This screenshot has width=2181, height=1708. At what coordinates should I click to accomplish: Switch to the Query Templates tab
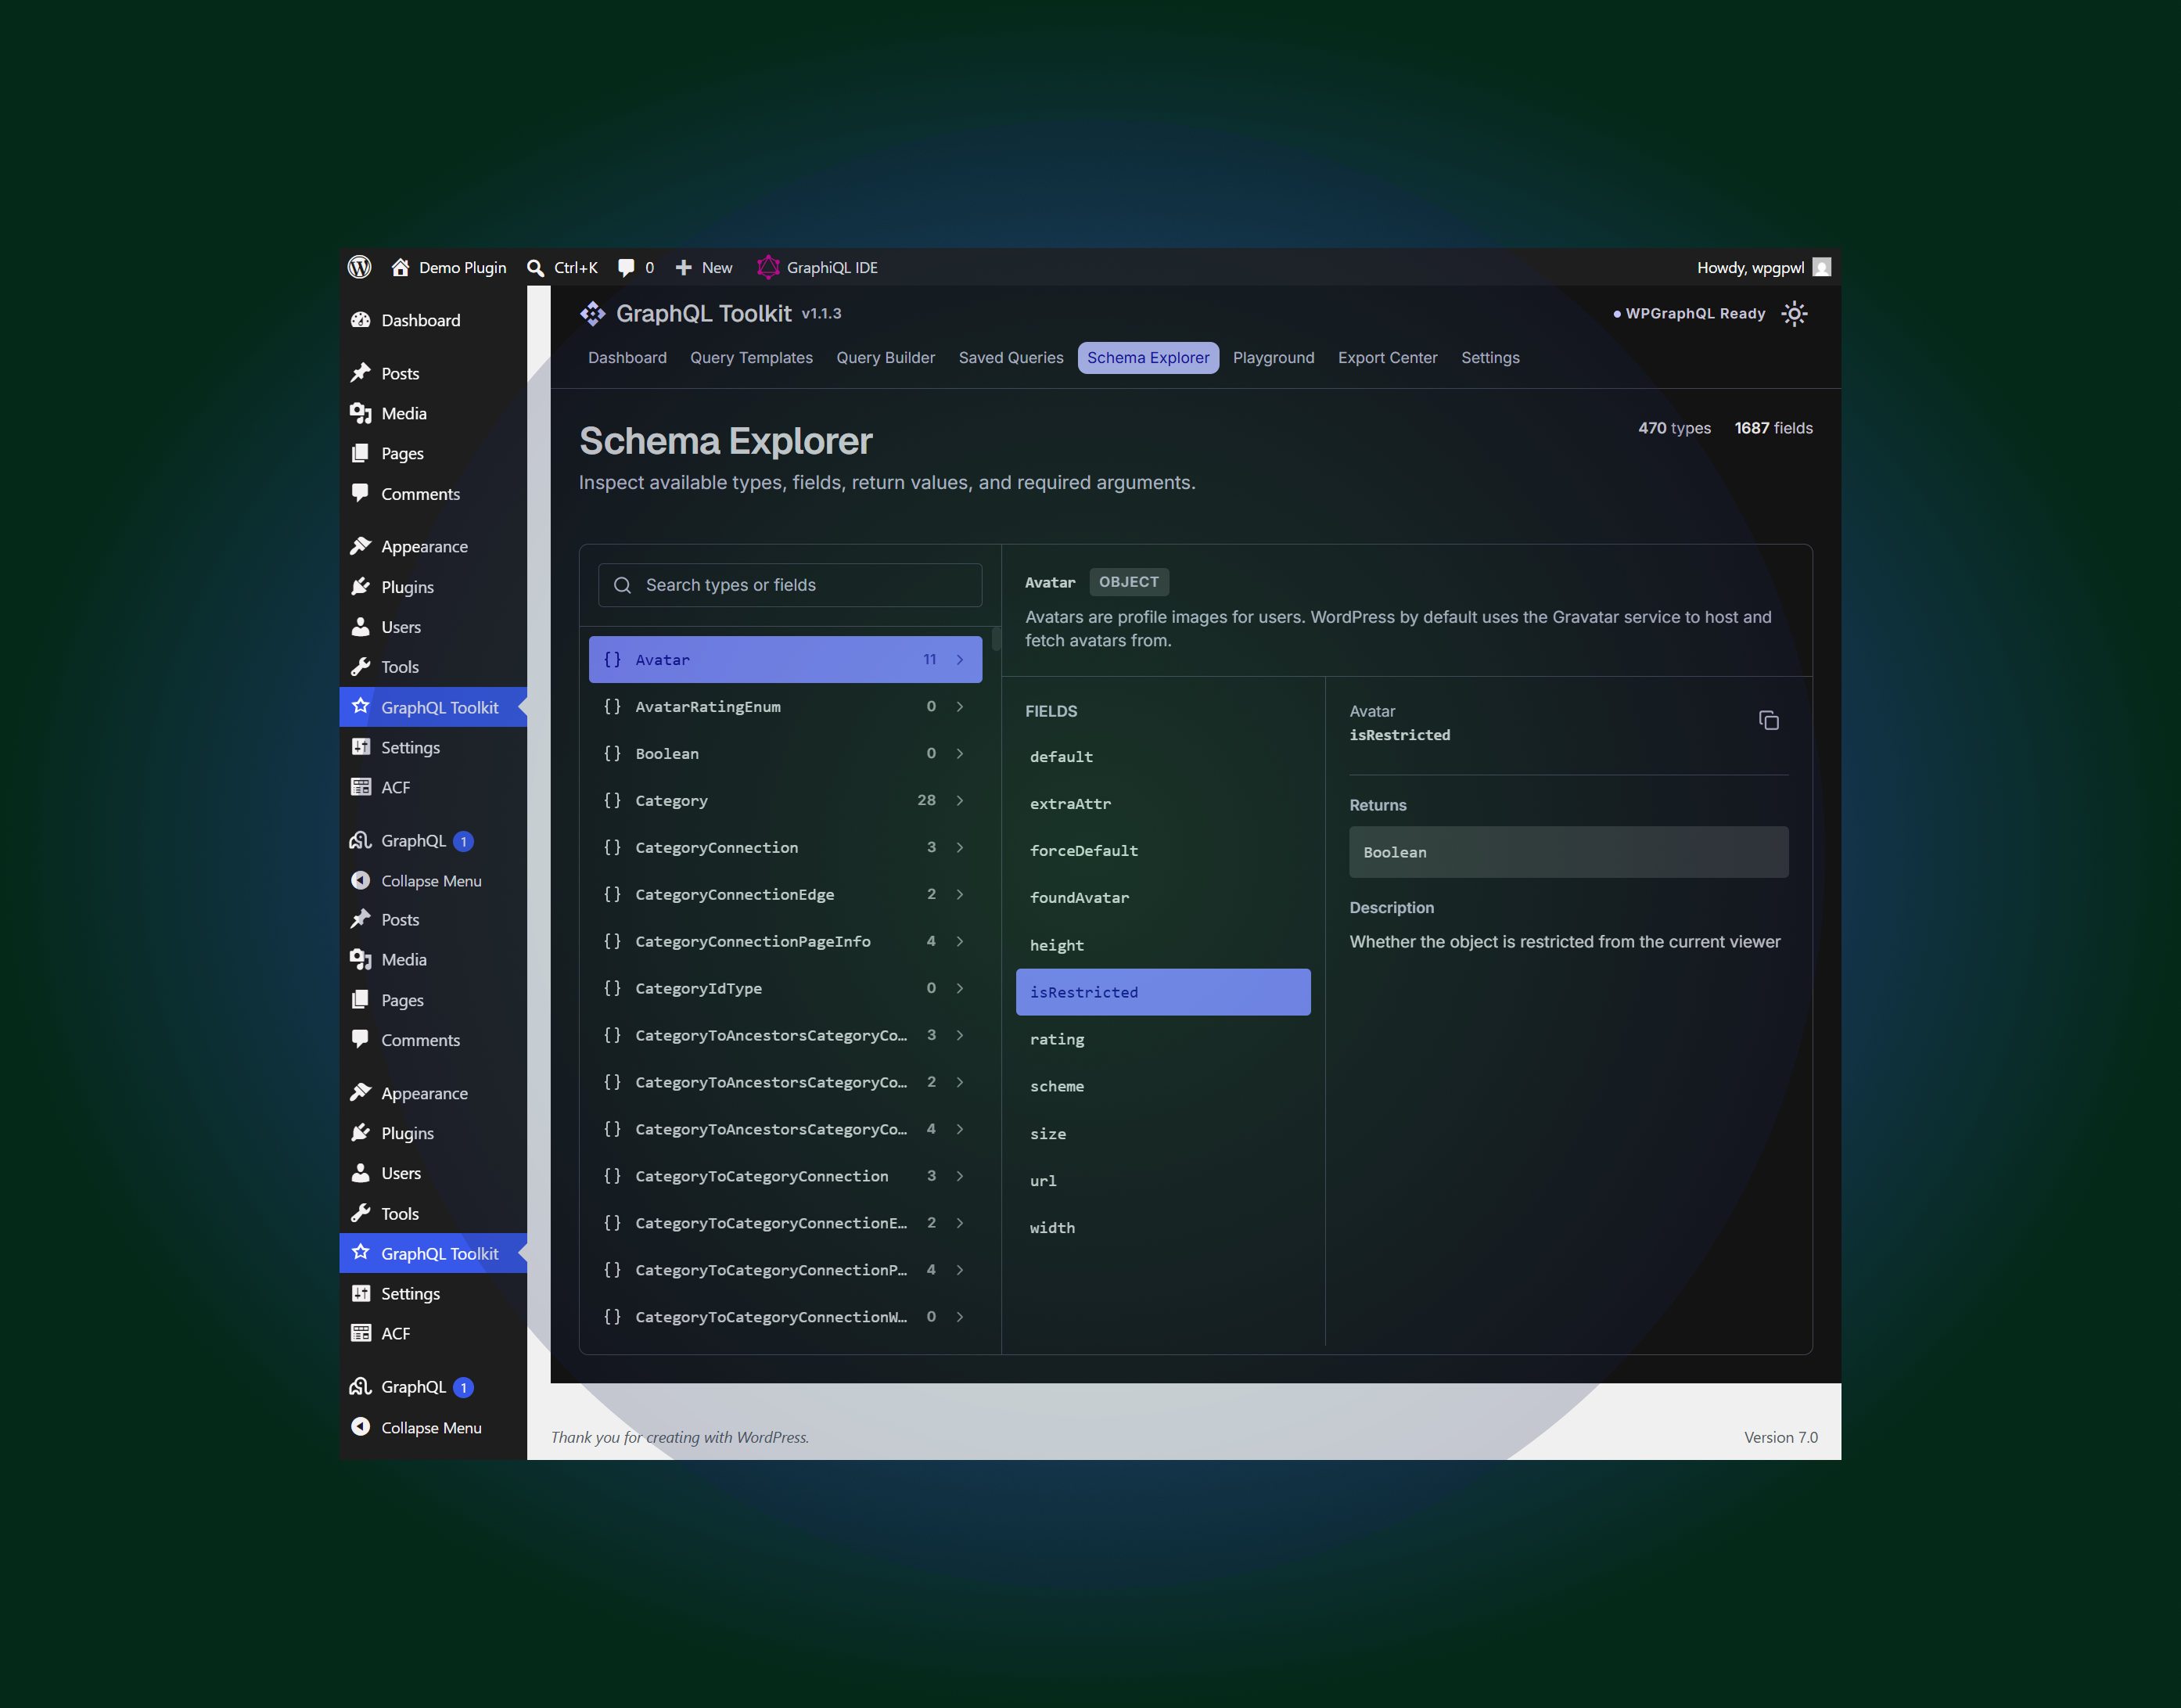pyautogui.click(x=751, y=358)
